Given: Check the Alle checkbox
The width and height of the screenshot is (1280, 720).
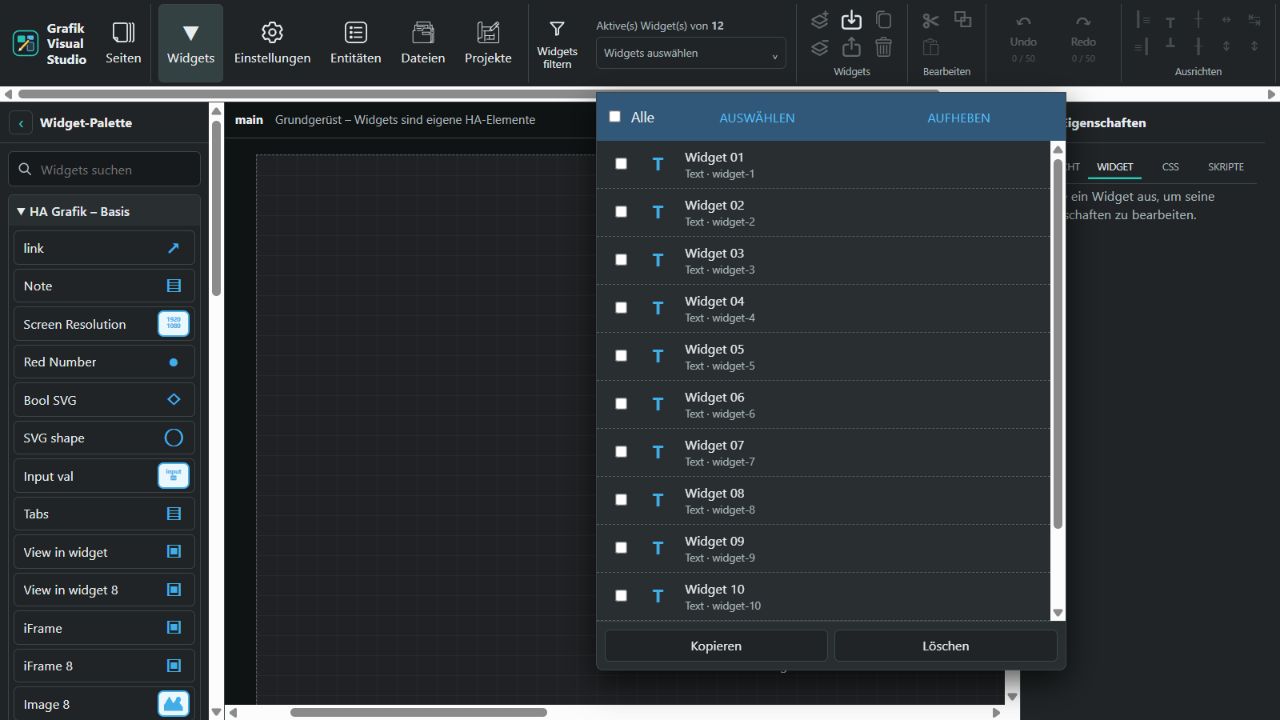Looking at the screenshot, I should point(615,117).
